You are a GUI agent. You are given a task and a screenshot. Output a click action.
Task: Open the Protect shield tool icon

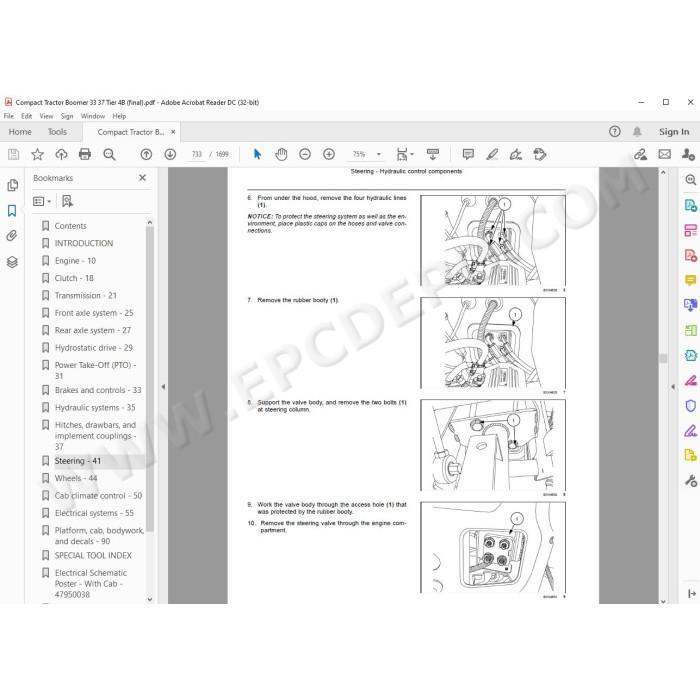click(690, 406)
